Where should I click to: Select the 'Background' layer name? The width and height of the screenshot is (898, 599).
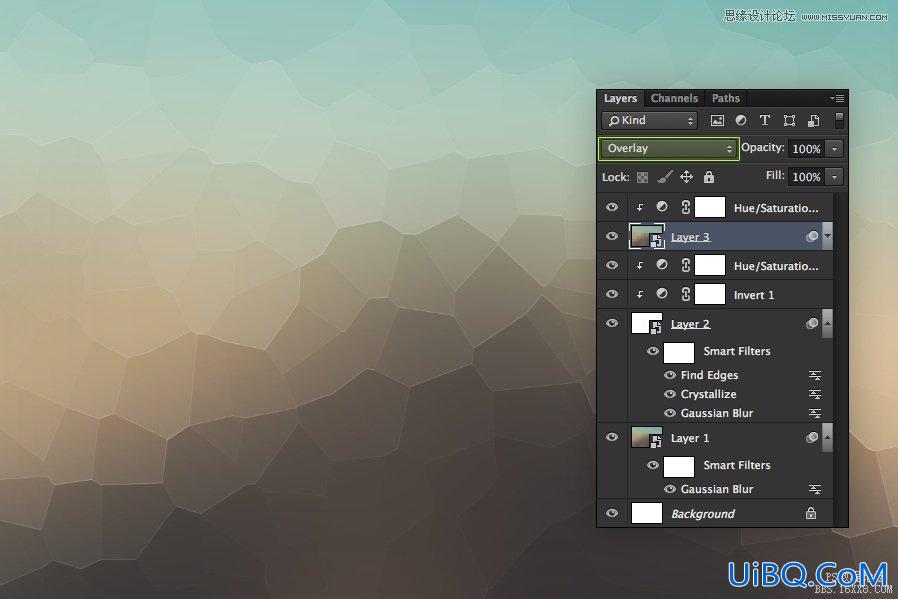pyautogui.click(x=703, y=514)
